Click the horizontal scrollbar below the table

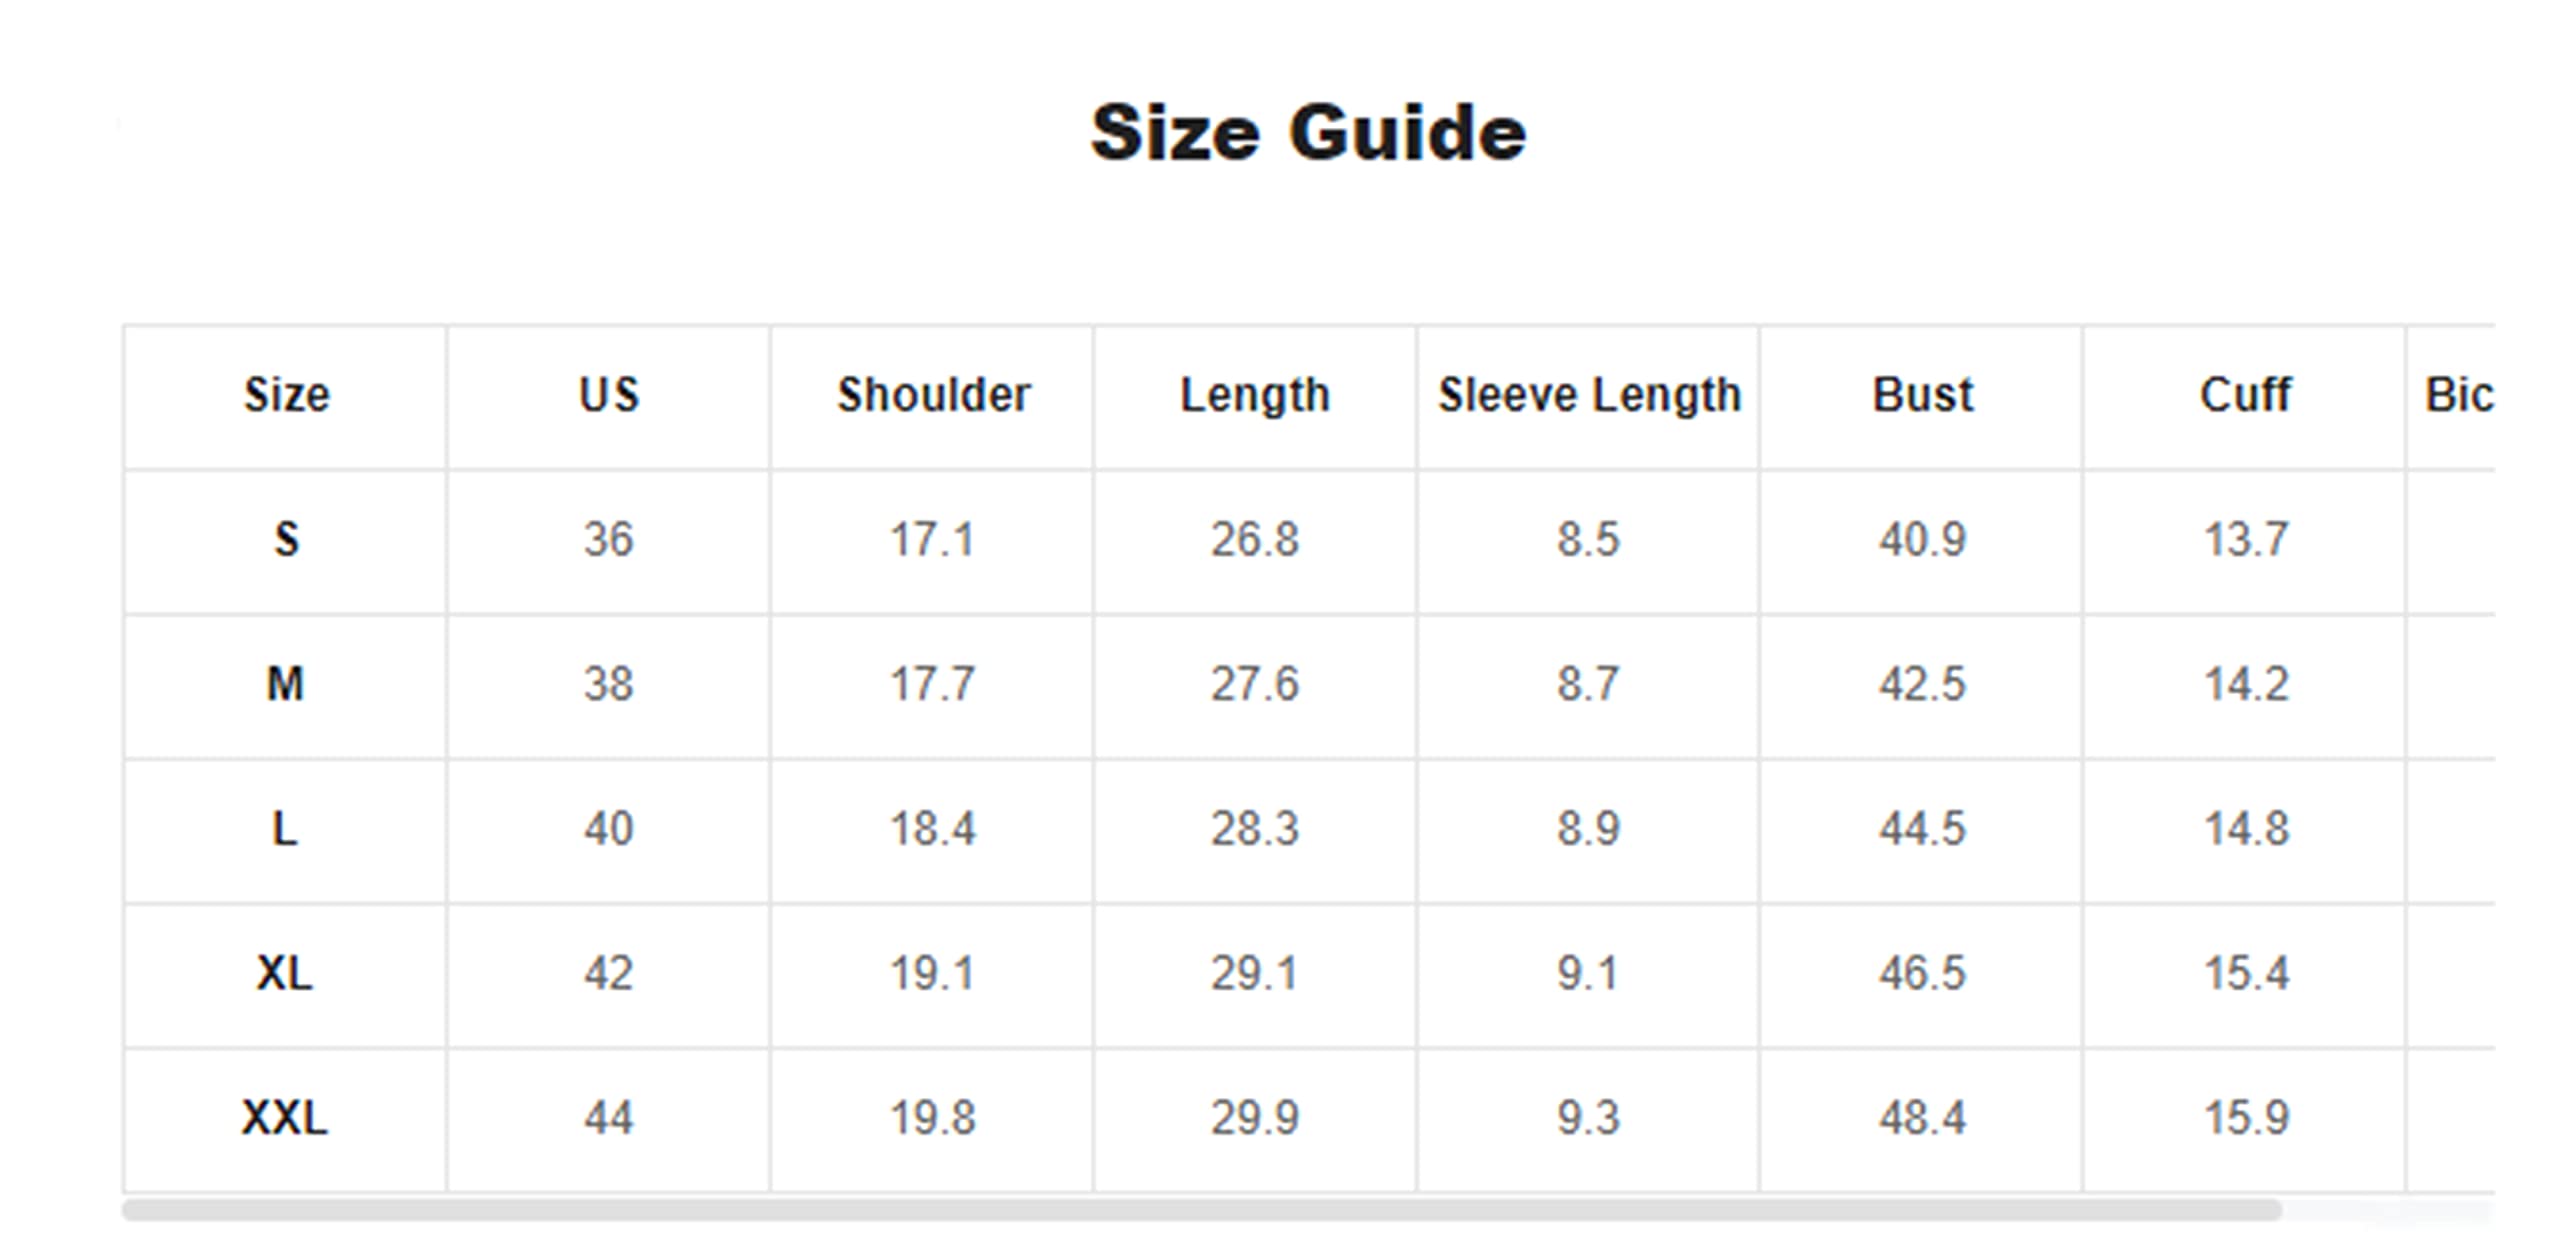(1200, 1211)
